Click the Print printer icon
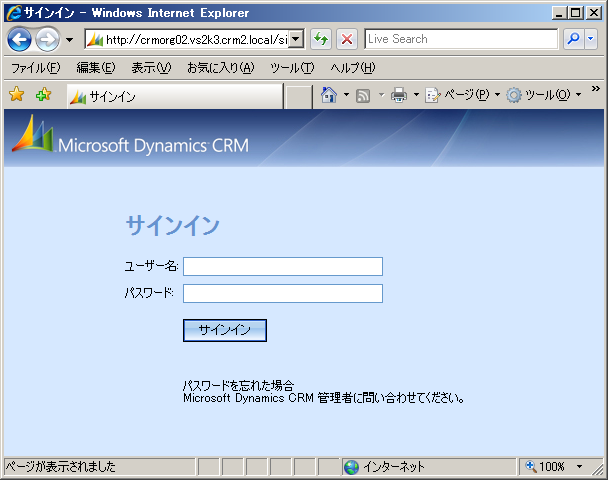The width and height of the screenshot is (608, 480). tap(399, 95)
